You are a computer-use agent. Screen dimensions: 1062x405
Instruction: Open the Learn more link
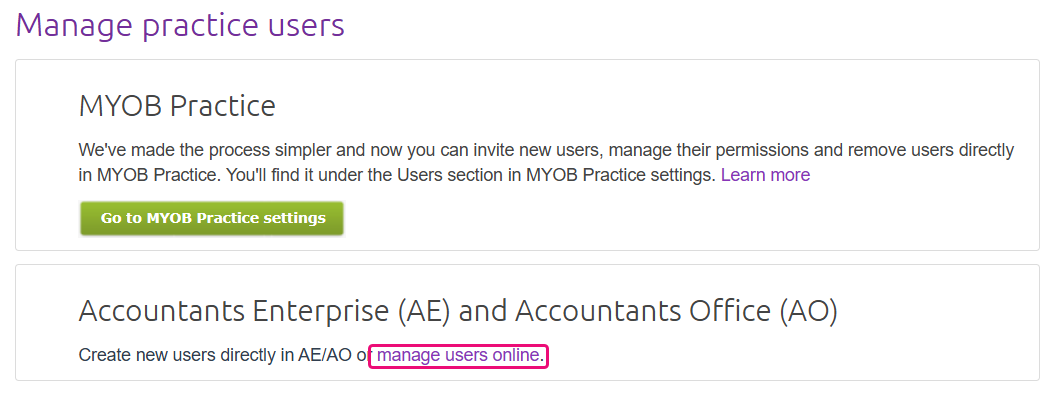click(x=765, y=175)
